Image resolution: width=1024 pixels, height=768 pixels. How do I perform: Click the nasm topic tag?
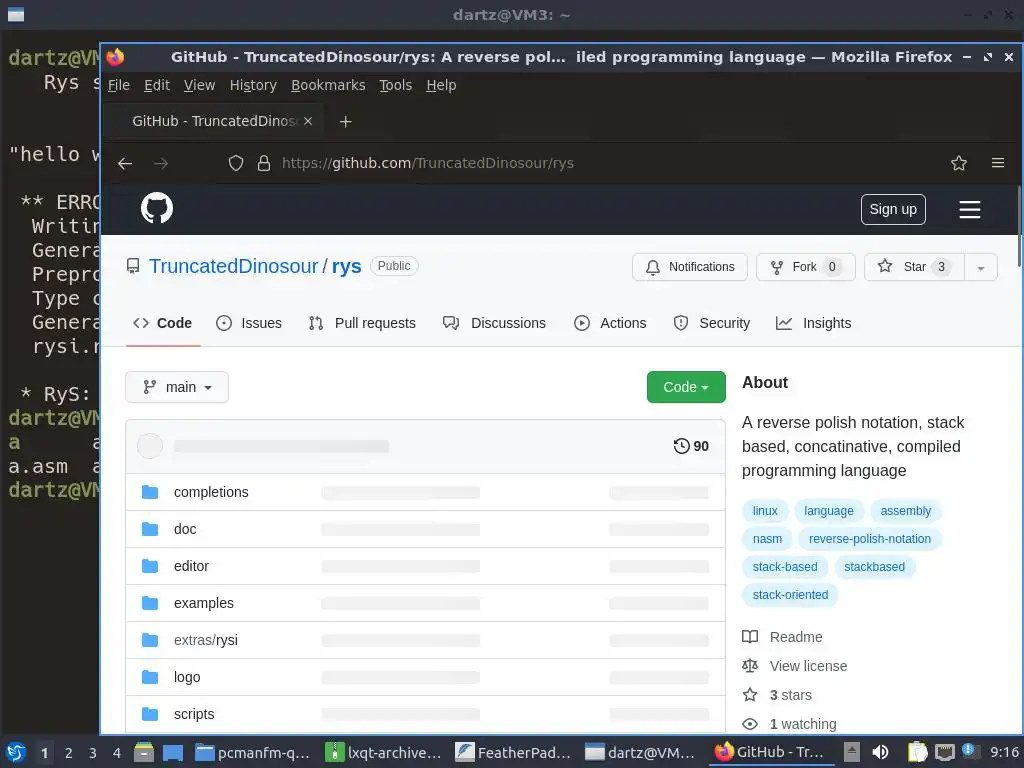767,539
